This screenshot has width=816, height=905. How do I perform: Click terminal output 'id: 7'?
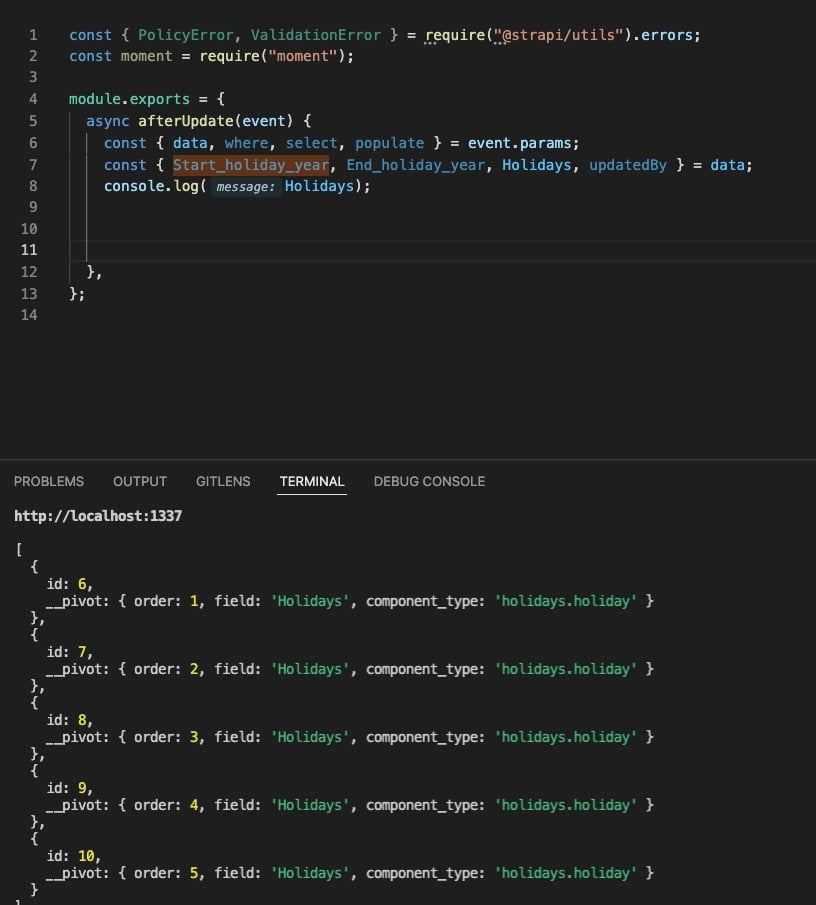point(69,652)
